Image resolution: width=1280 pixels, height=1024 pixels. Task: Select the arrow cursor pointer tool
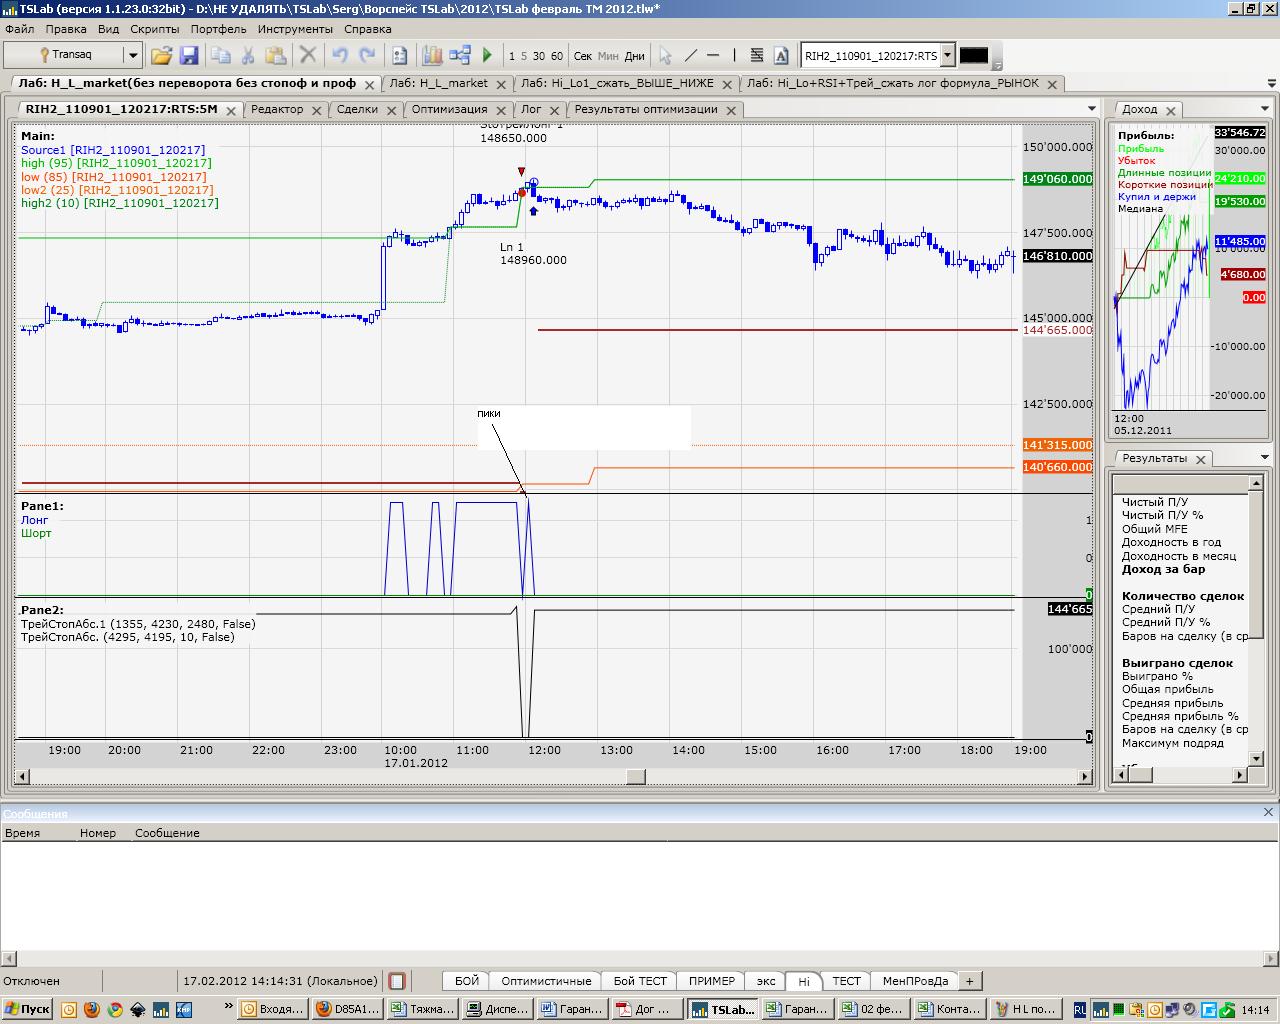[665, 56]
